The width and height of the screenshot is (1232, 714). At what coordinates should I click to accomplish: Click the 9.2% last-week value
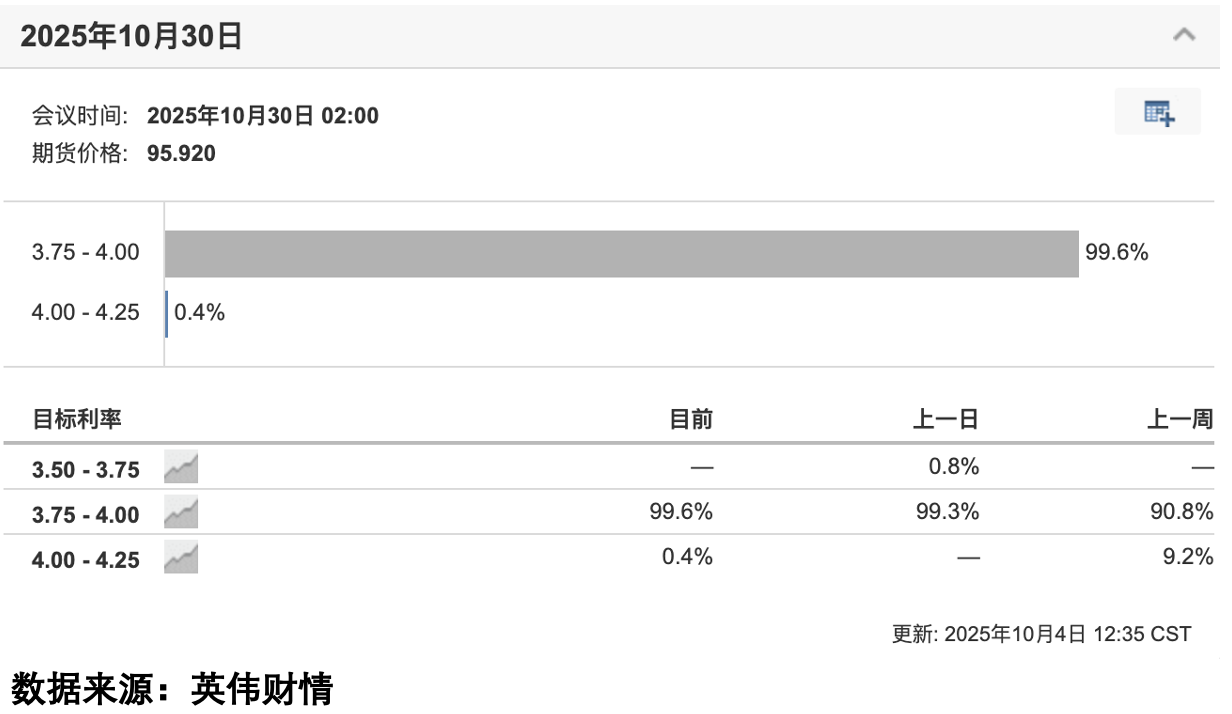coord(1190,557)
